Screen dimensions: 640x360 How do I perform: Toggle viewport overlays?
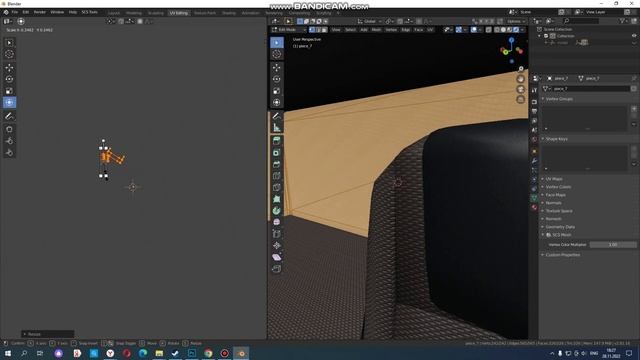[473, 30]
